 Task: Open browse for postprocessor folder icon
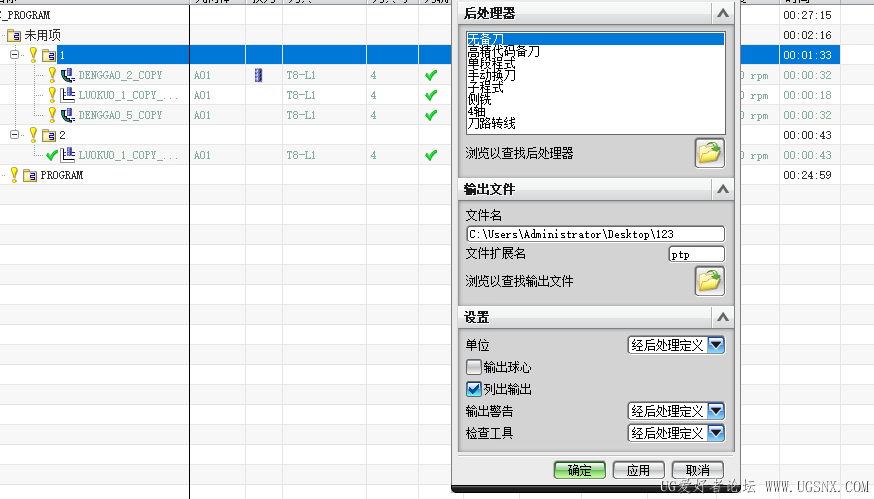coord(710,153)
